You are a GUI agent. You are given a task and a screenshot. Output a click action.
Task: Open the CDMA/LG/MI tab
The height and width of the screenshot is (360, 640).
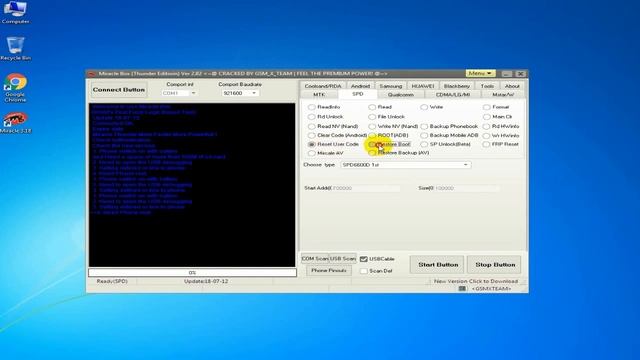(453, 95)
